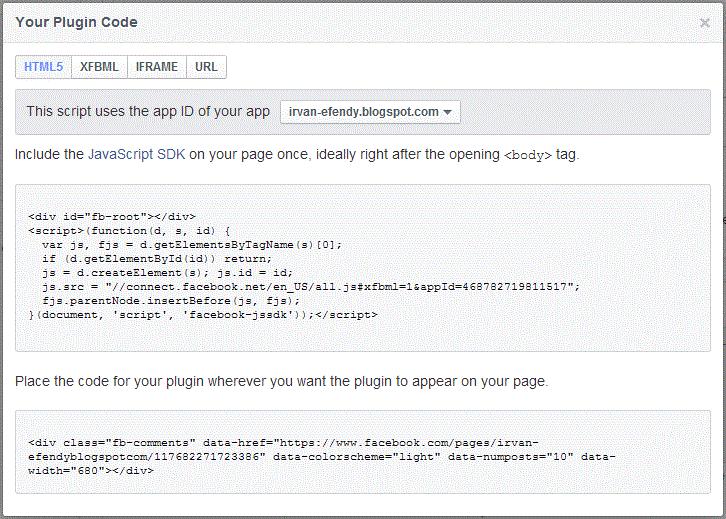The image size is (726, 519).
Task: Click the js = d.createElement(s) line
Action: point(167,273)
